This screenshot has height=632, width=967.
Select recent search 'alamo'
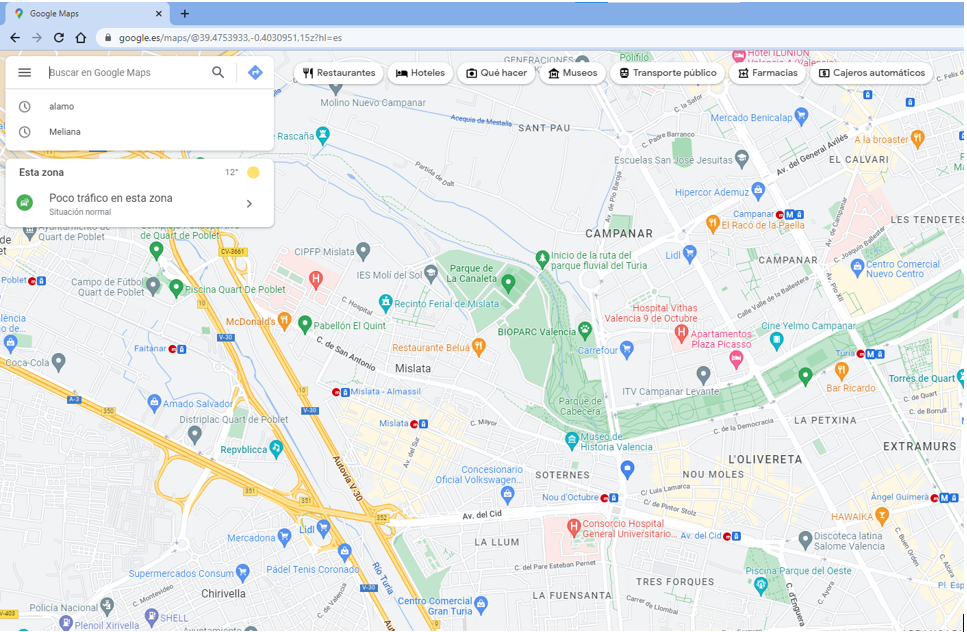tap(62, 107)
